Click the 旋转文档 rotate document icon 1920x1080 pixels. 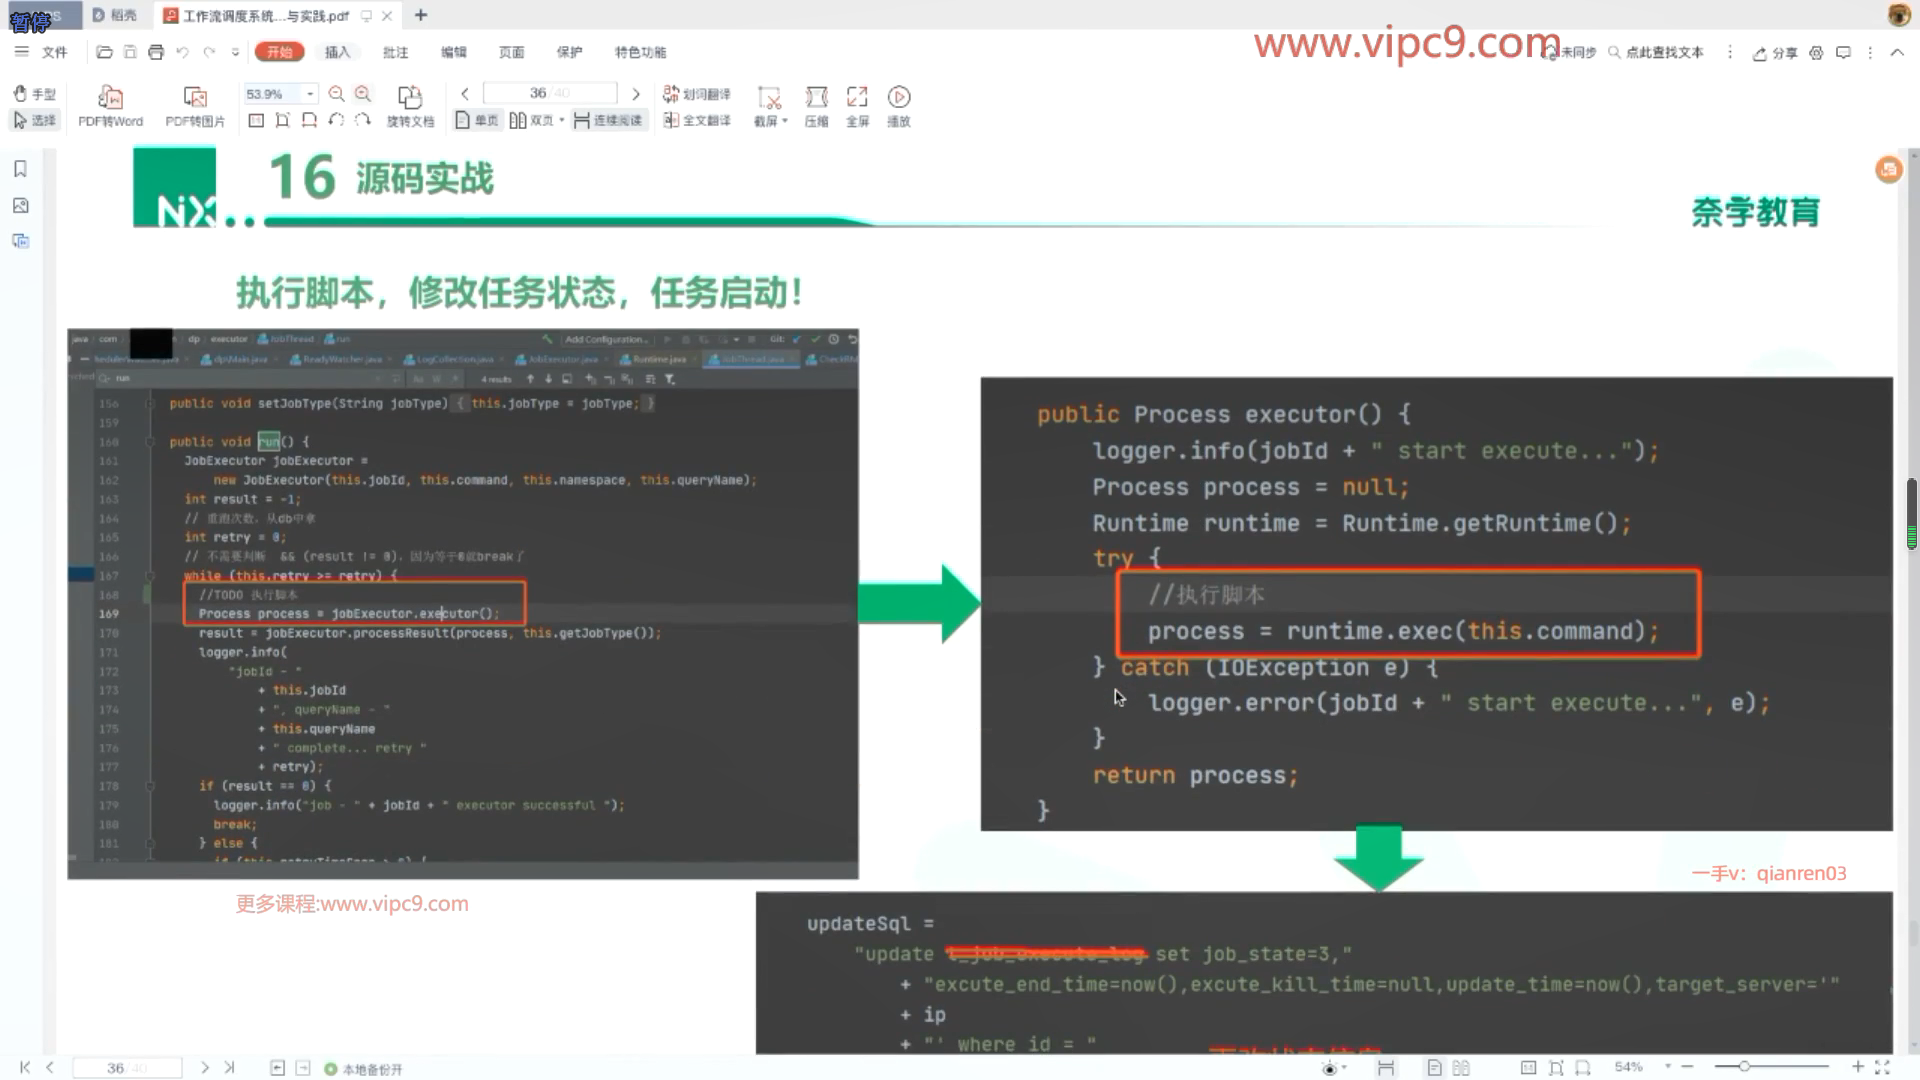click(410, 98)
